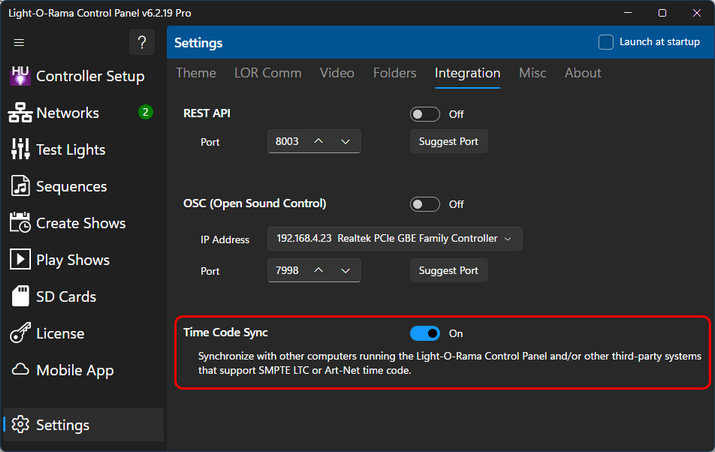Open SD Cards in the sidebar
This screenshot has width=715, height=452.
(x=66, y=297)
